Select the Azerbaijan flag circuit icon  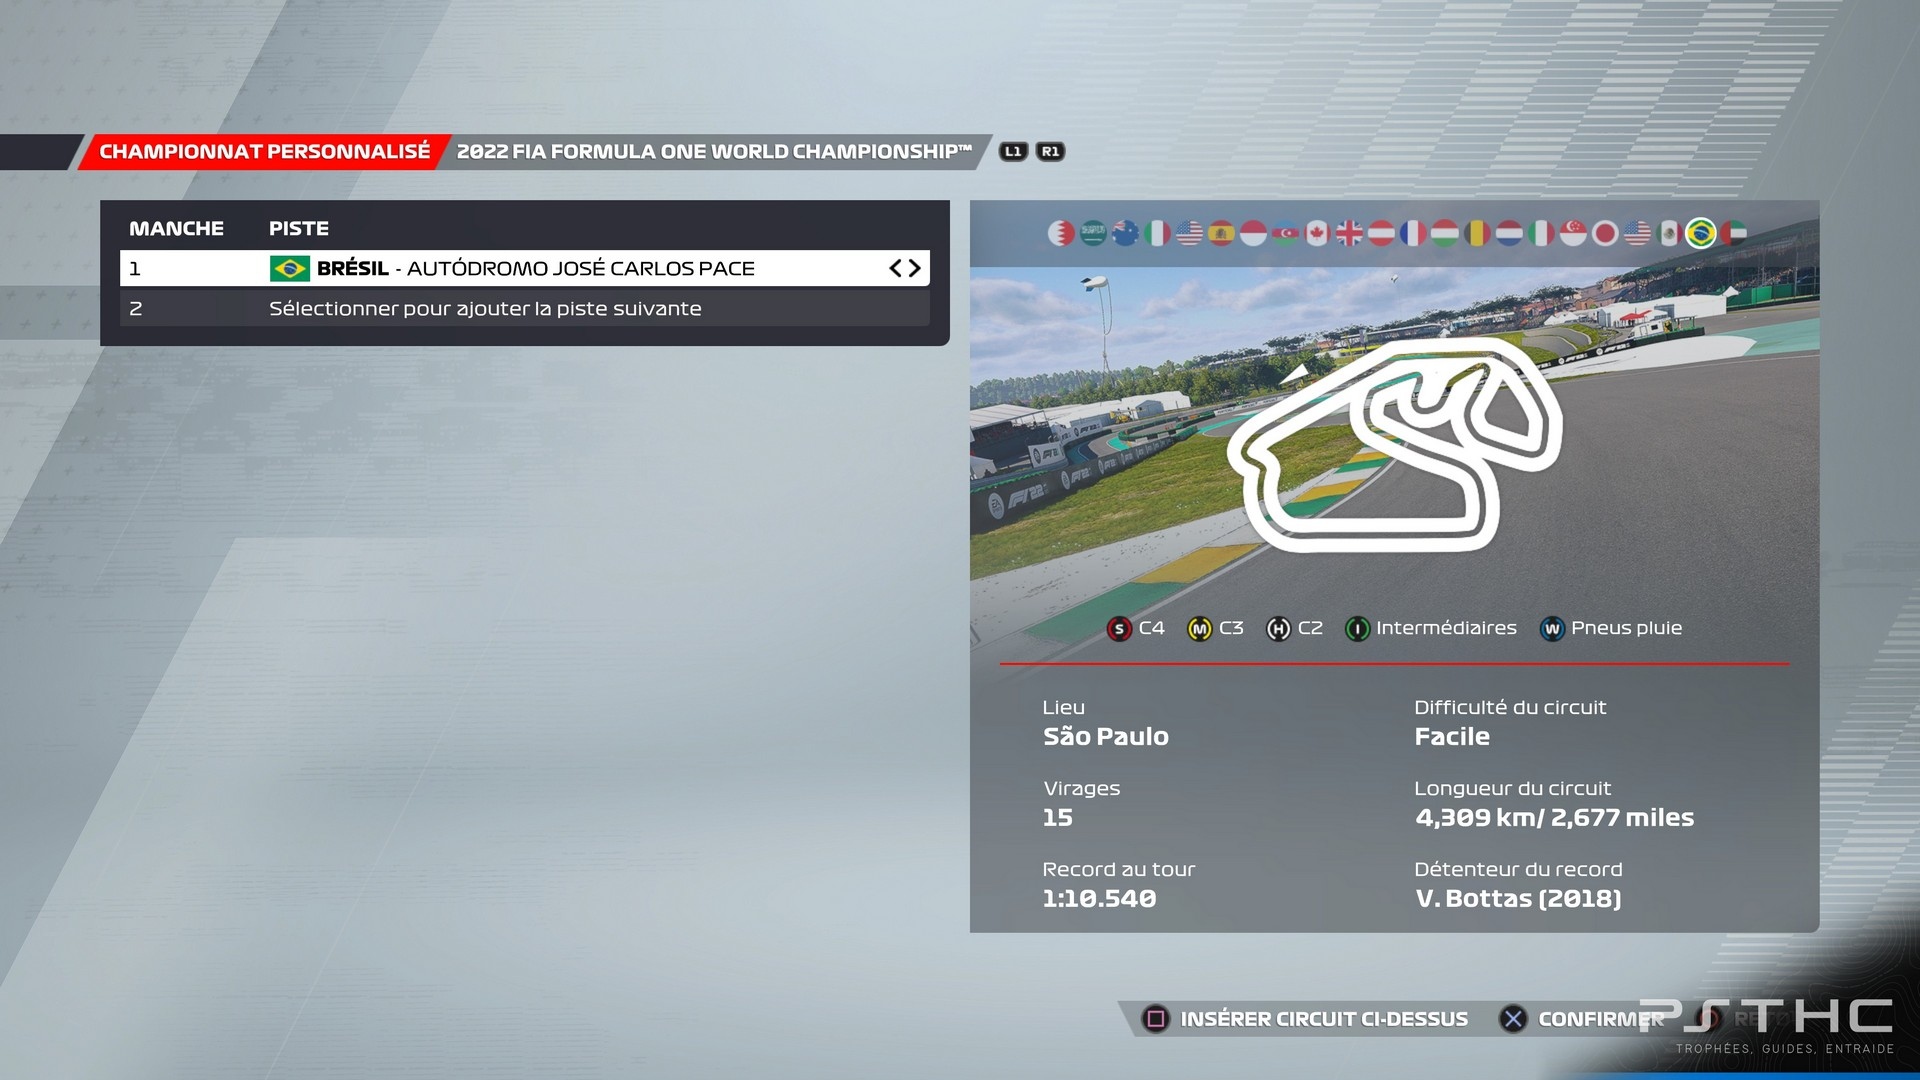[1285, 233]
